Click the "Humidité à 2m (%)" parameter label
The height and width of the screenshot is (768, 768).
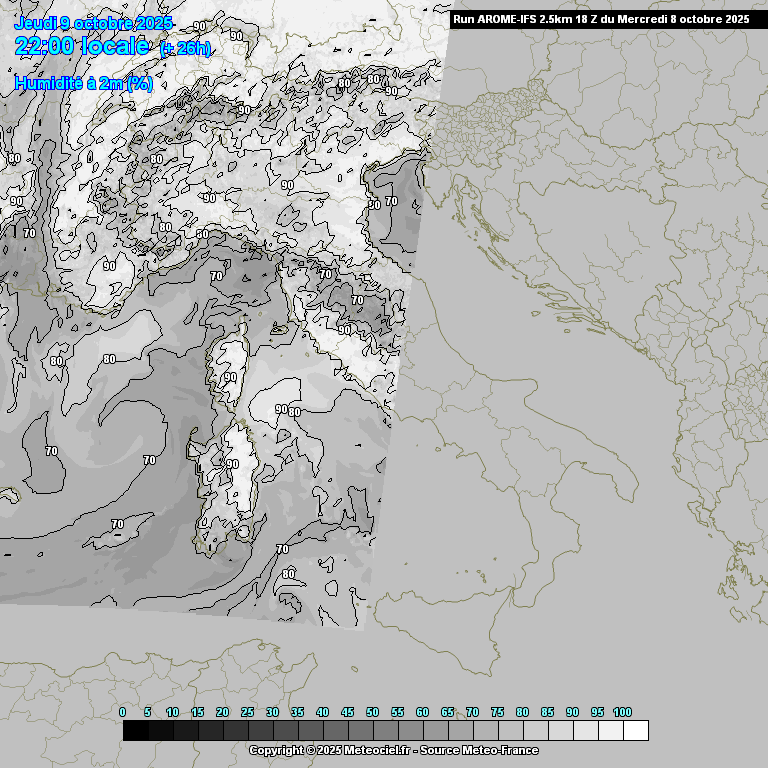[x=84, y=84]
